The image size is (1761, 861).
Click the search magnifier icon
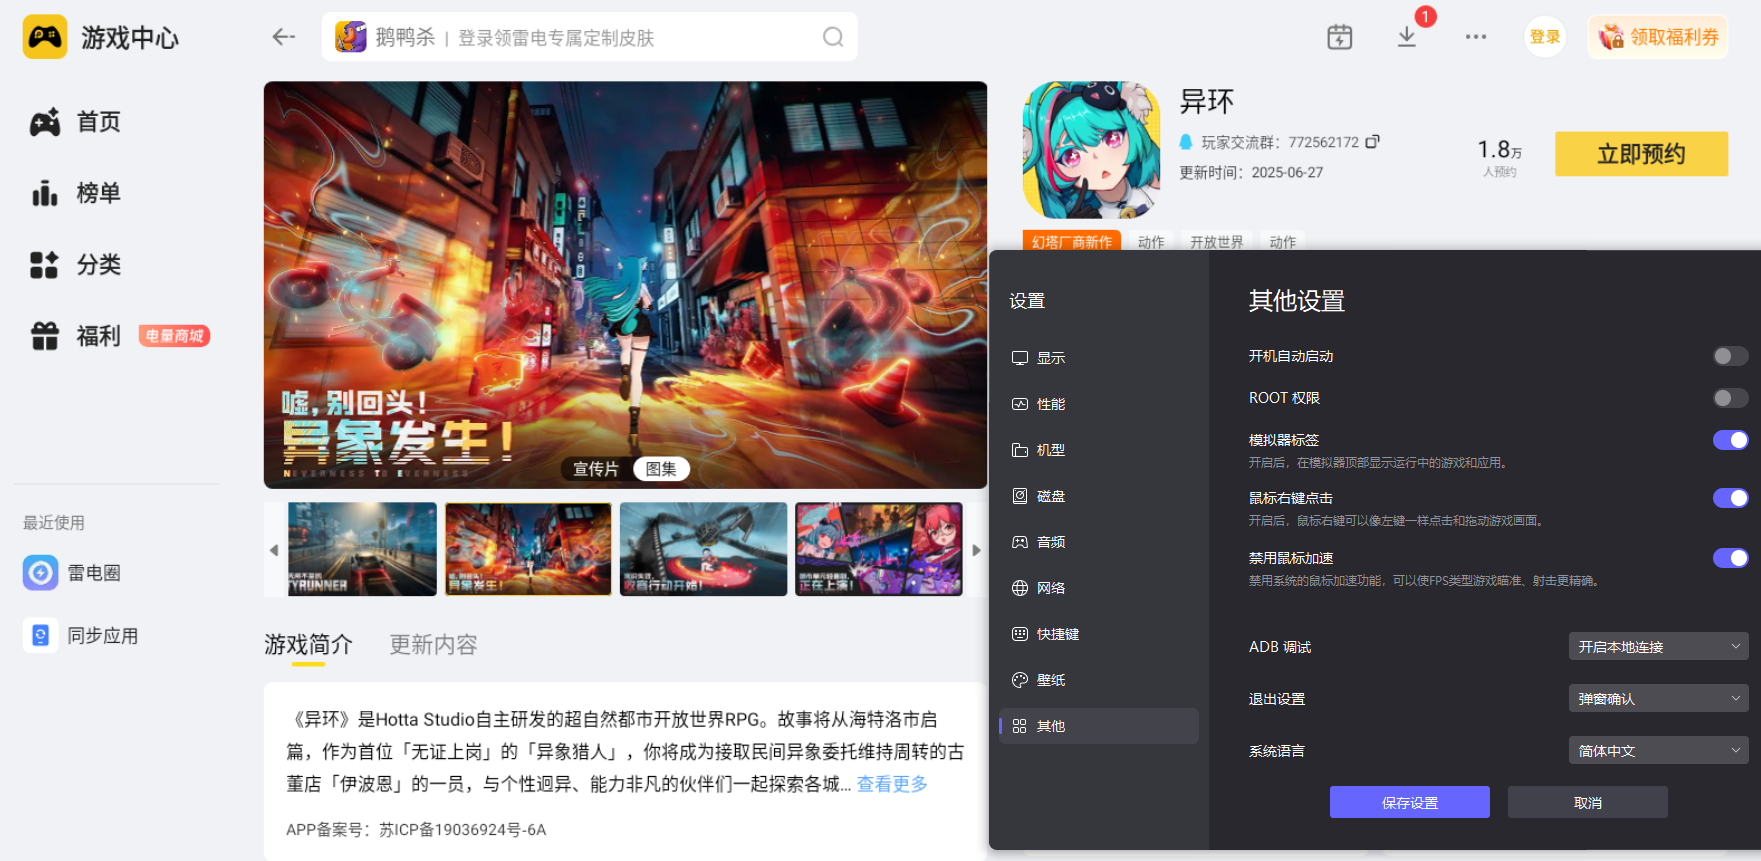(833, 37)
